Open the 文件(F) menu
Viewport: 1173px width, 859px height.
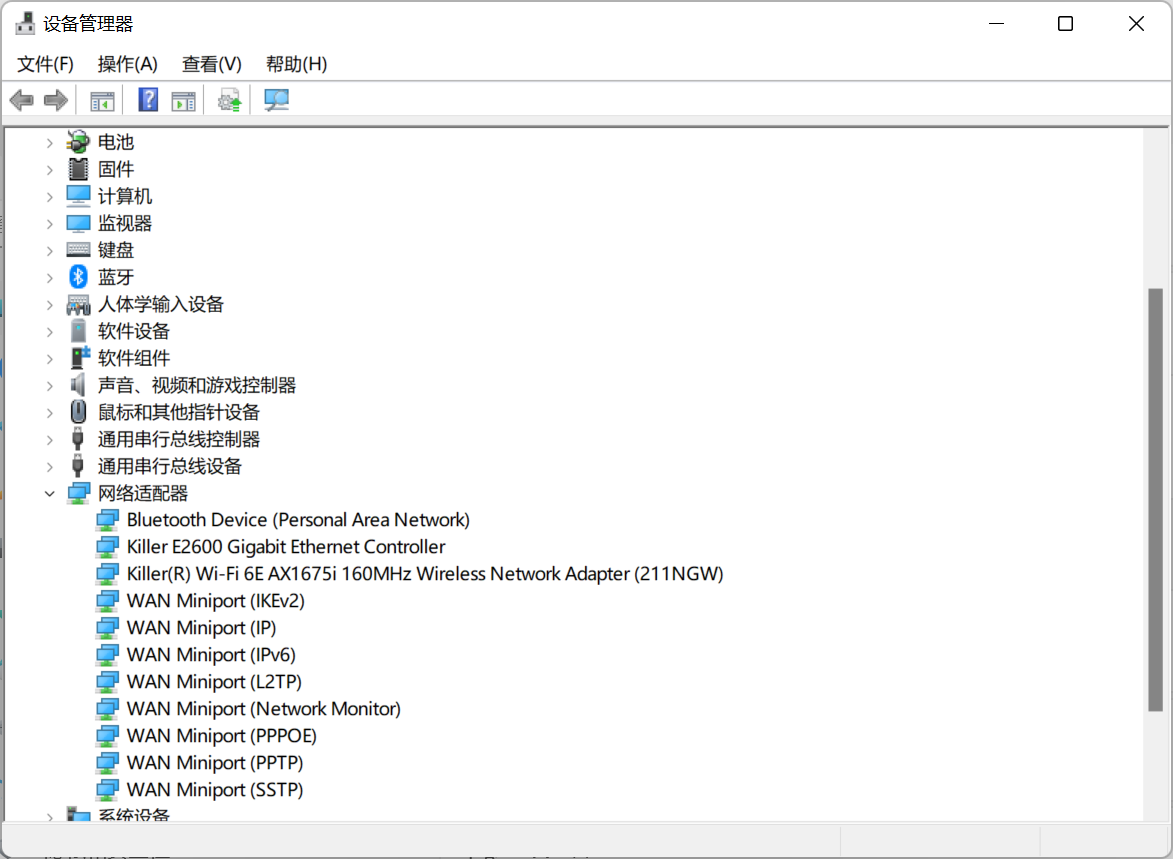[x=45, y=64]
